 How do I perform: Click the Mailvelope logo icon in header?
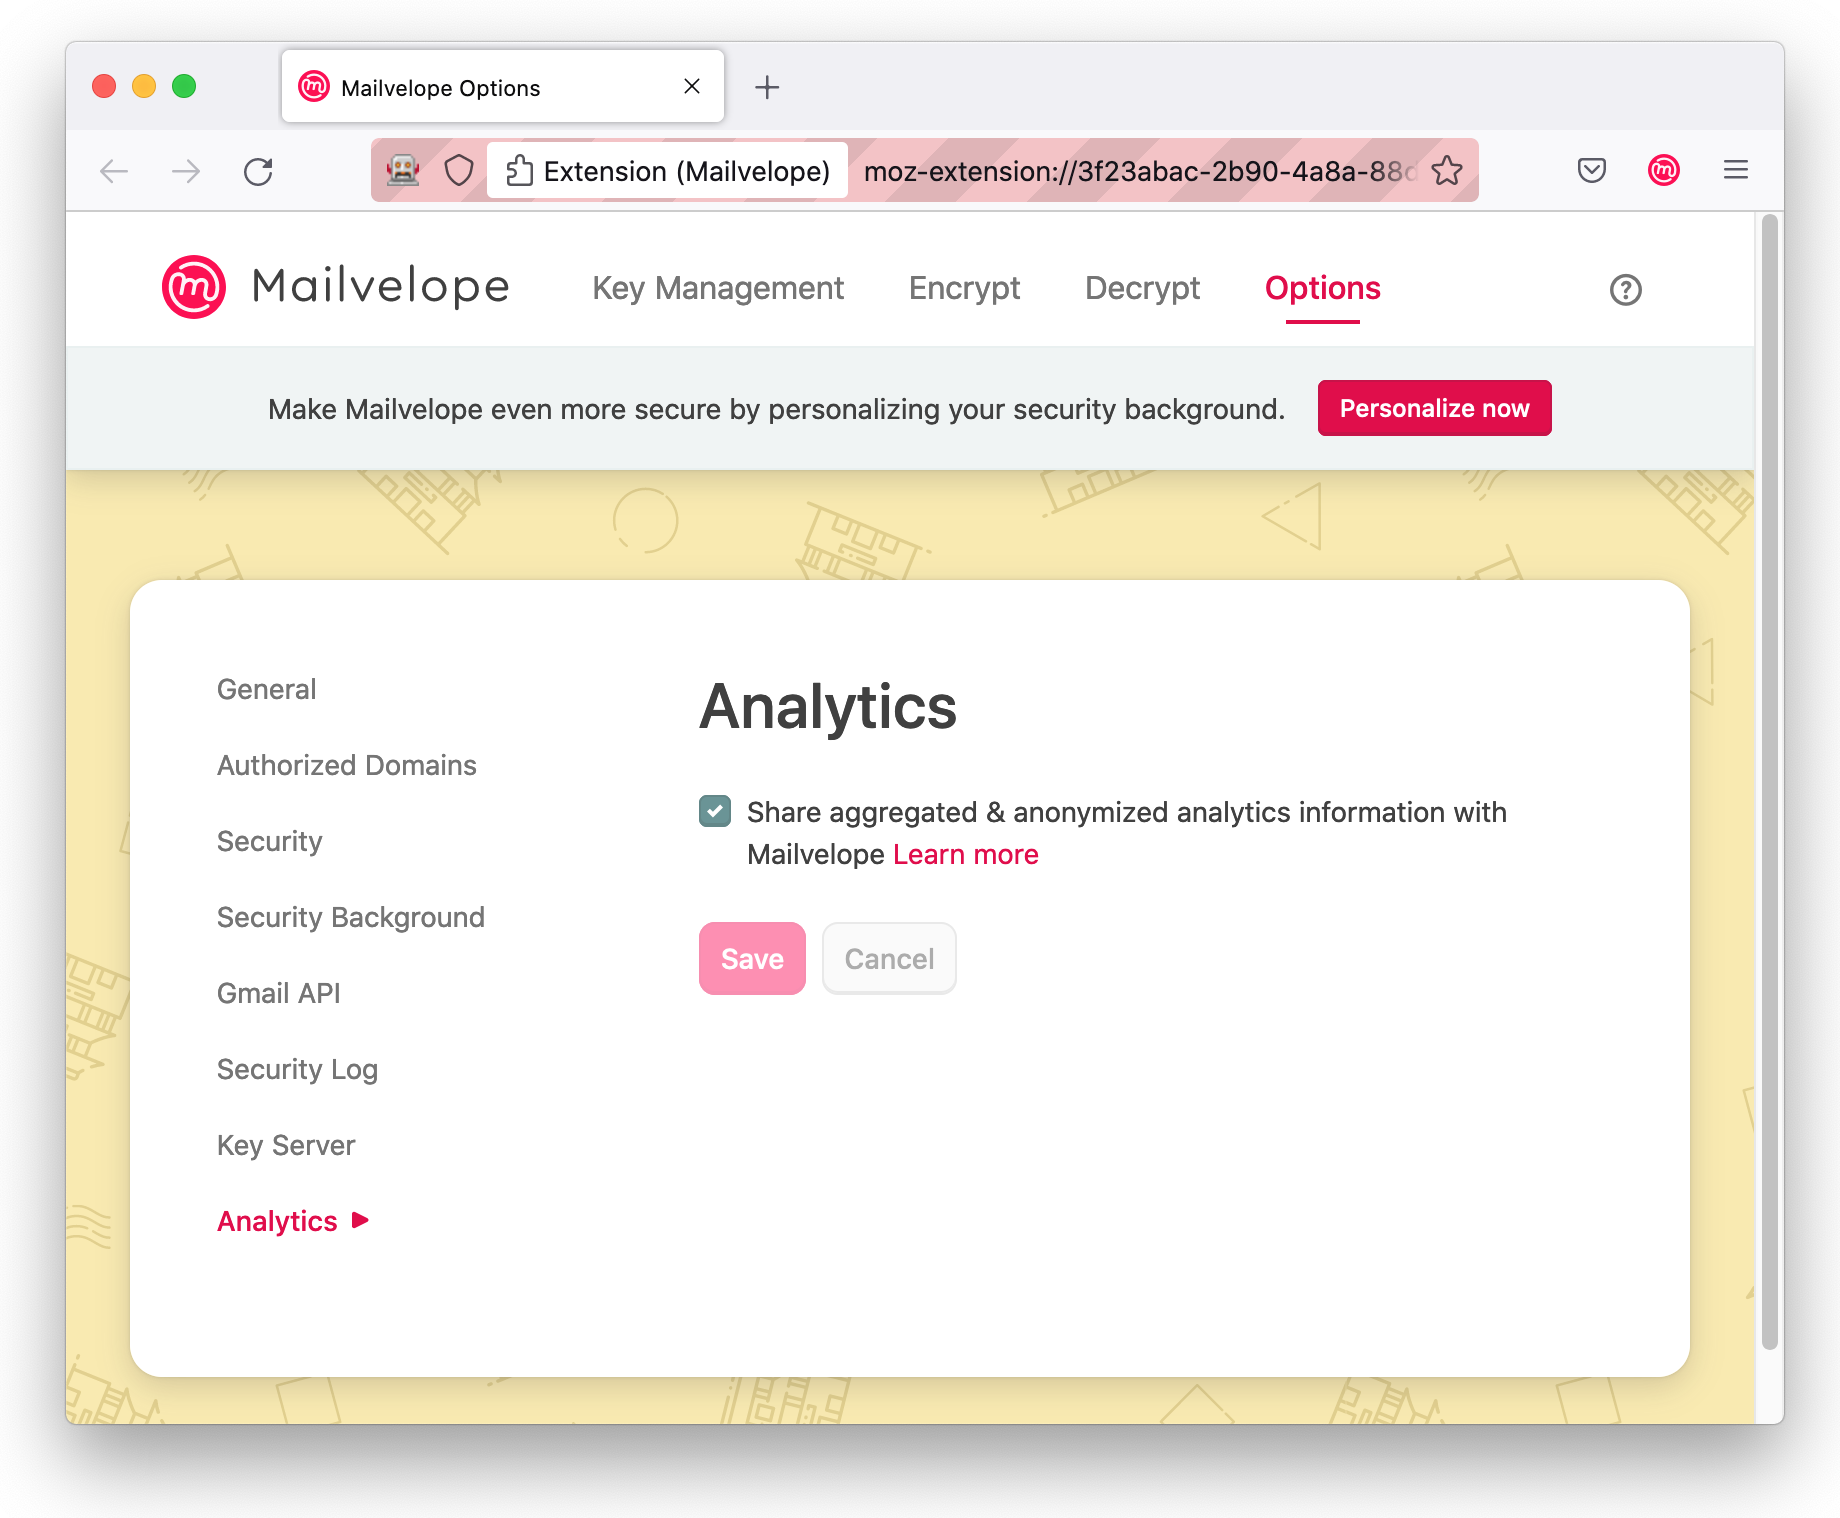[194, 287]
